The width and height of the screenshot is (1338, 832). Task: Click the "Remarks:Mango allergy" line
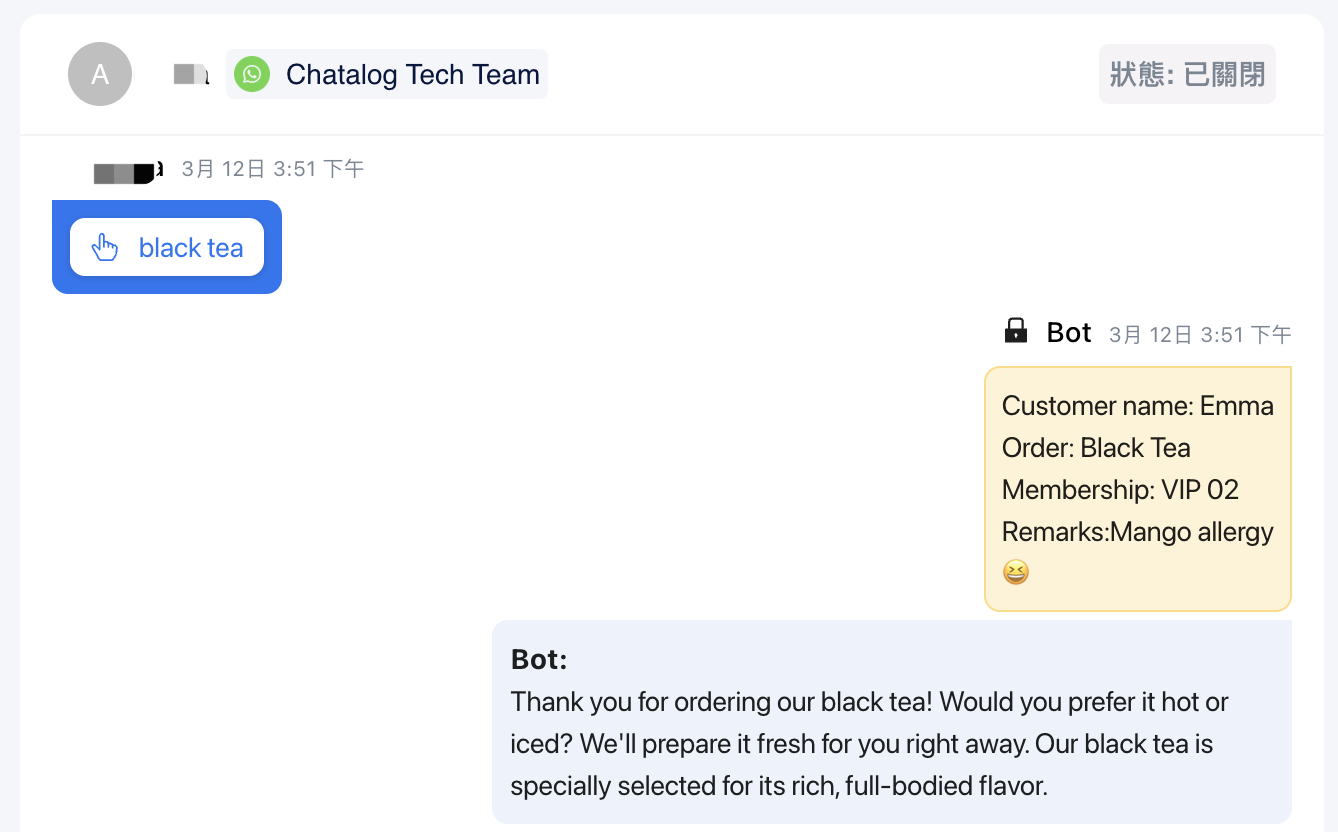1137,532
